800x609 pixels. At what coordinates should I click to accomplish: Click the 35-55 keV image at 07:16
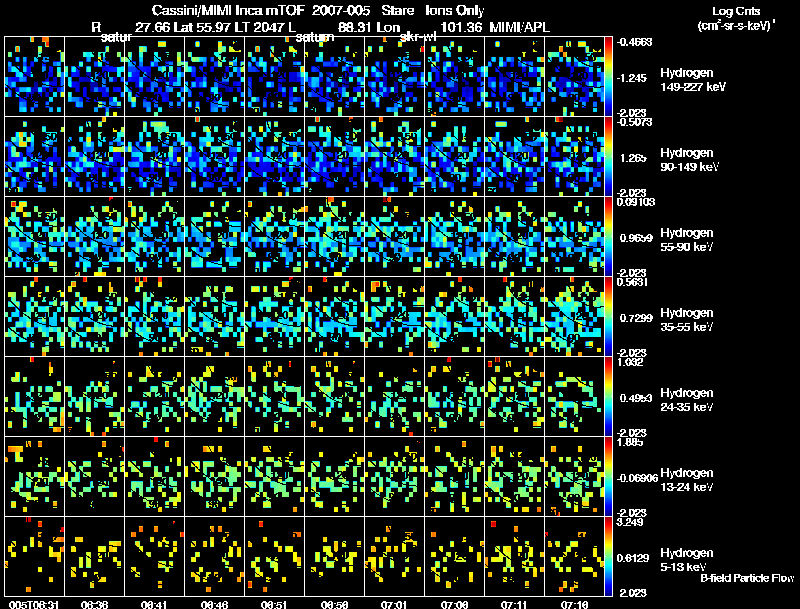tap(574, 316)
